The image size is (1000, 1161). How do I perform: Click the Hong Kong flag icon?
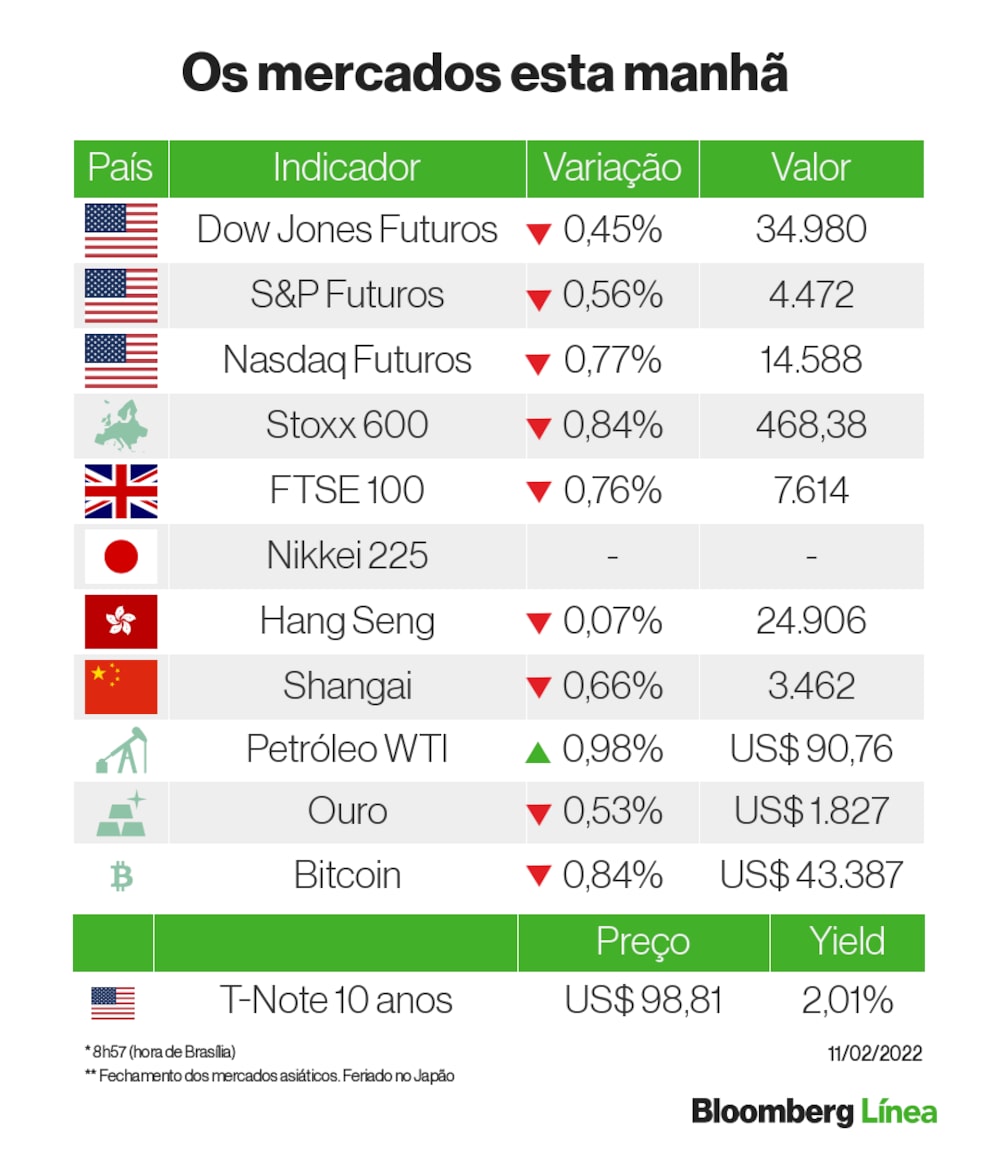120,621
